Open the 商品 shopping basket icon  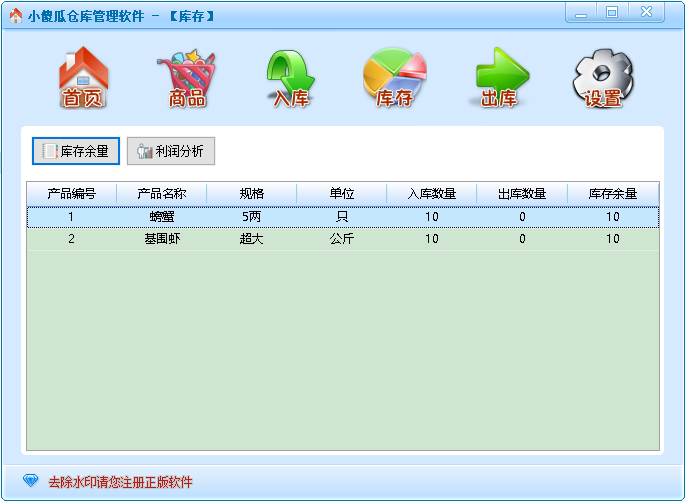click(187, 78)
